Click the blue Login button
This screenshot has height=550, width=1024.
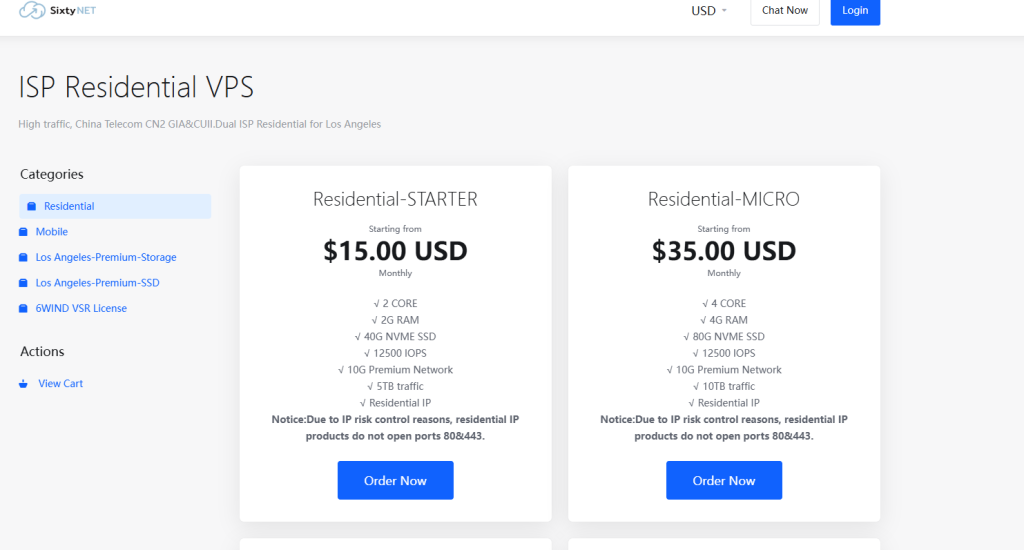tap(855, 11)
